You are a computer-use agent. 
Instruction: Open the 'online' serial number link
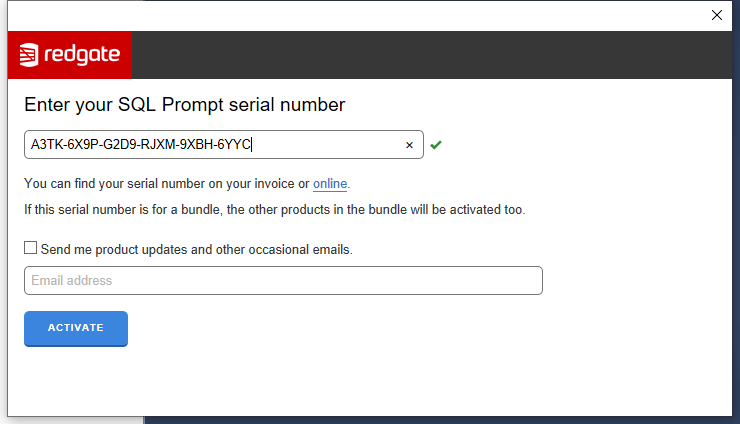click(x=330, y=184)
